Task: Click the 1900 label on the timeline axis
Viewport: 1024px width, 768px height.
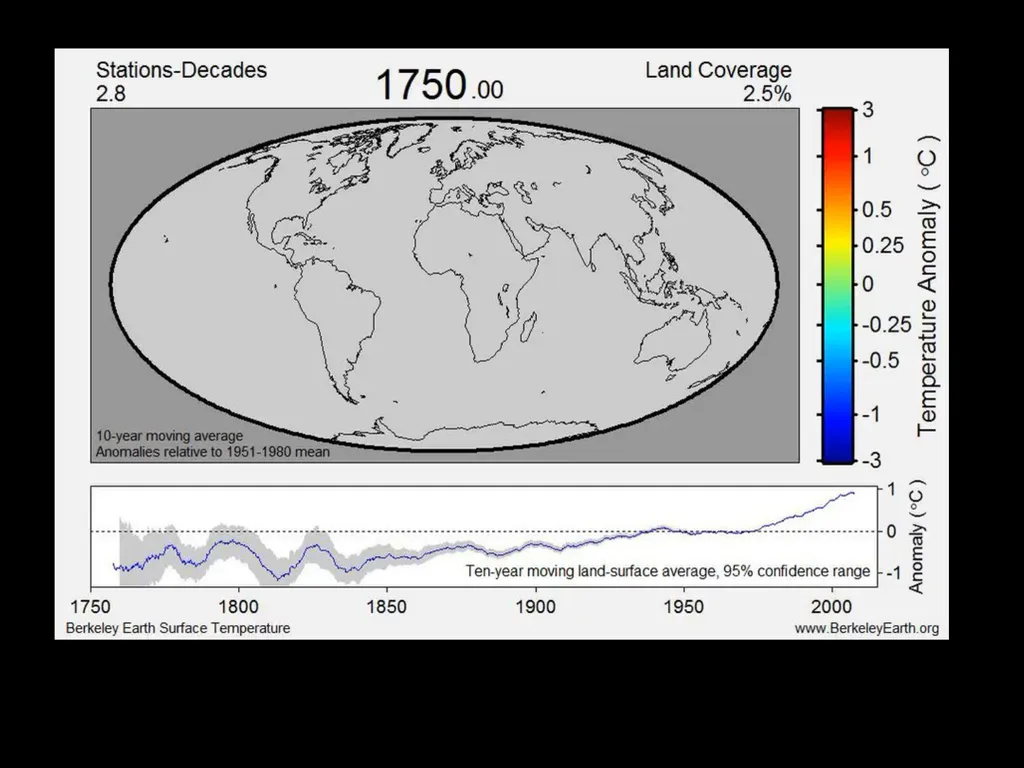Action: pos(536,607)
